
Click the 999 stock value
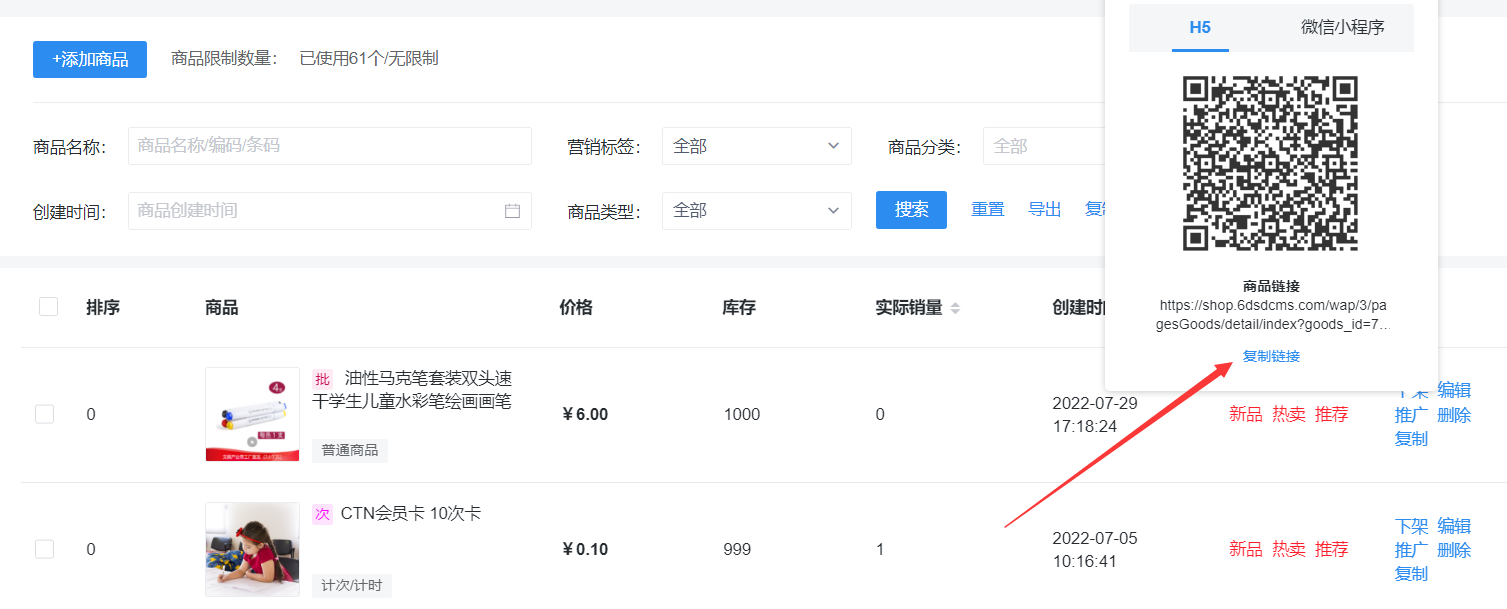[737, 549]
